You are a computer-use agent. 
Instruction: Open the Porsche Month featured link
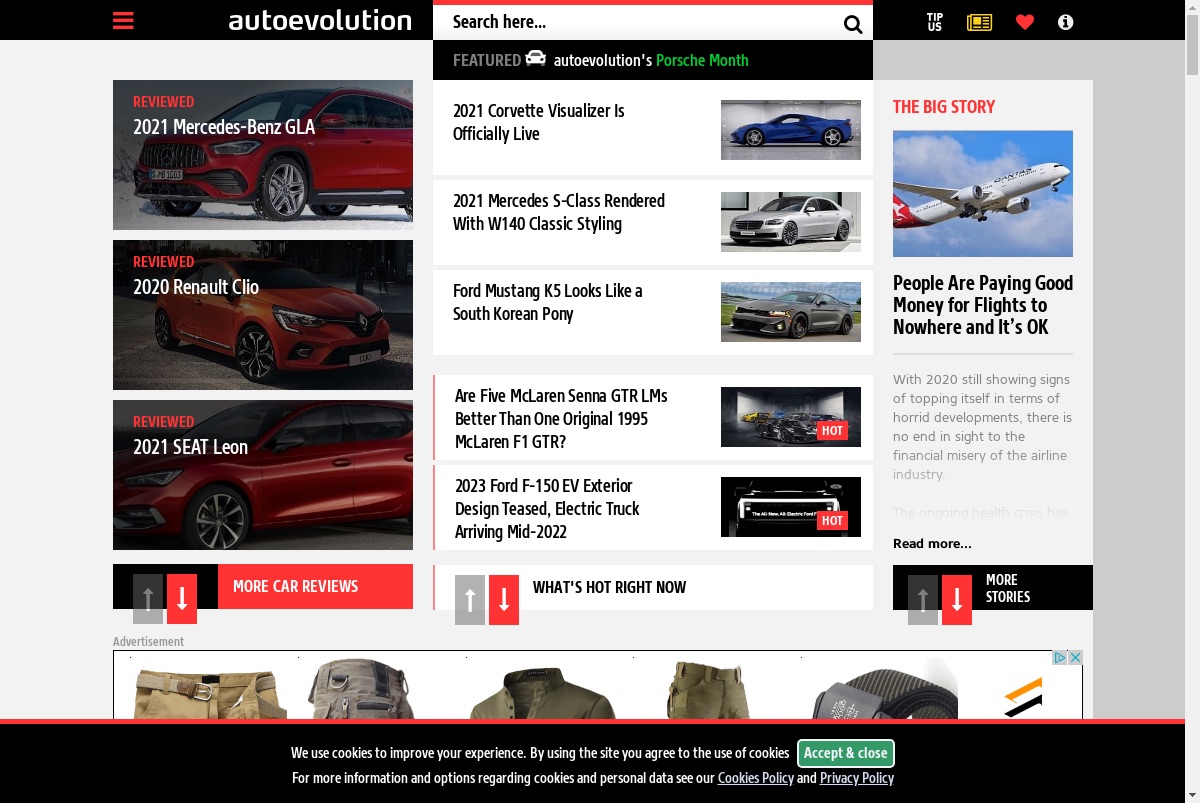(702, 60)
